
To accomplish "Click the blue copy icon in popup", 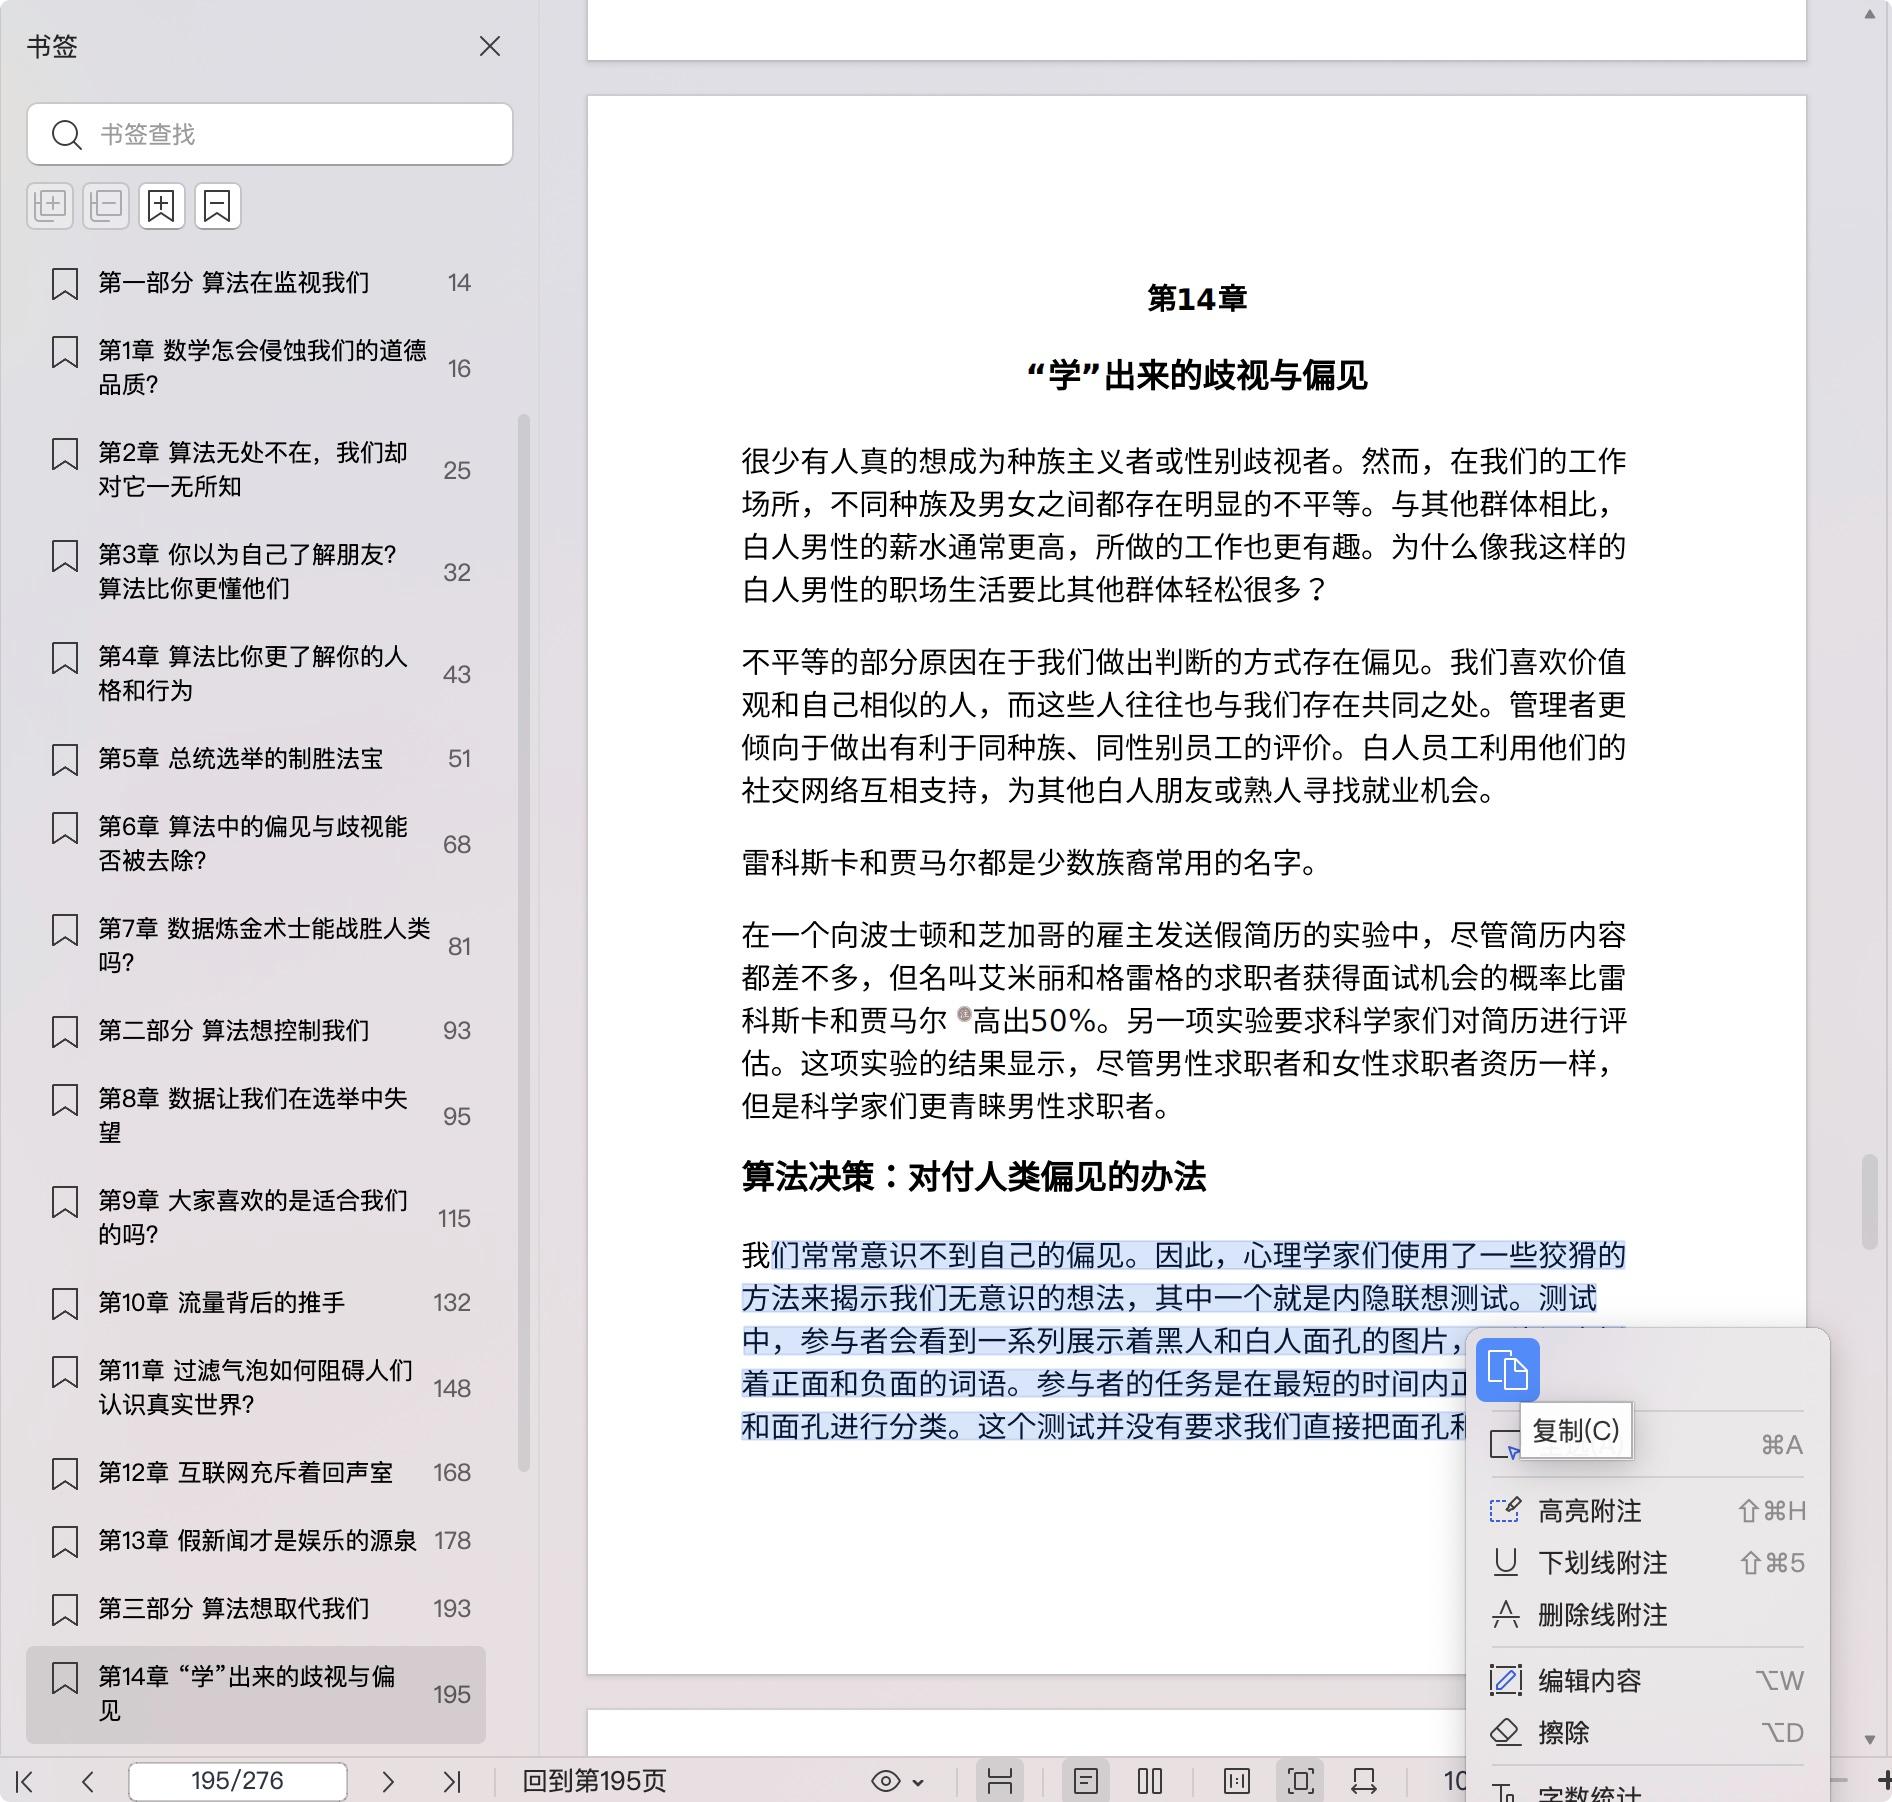I will pos(1507,1369).
